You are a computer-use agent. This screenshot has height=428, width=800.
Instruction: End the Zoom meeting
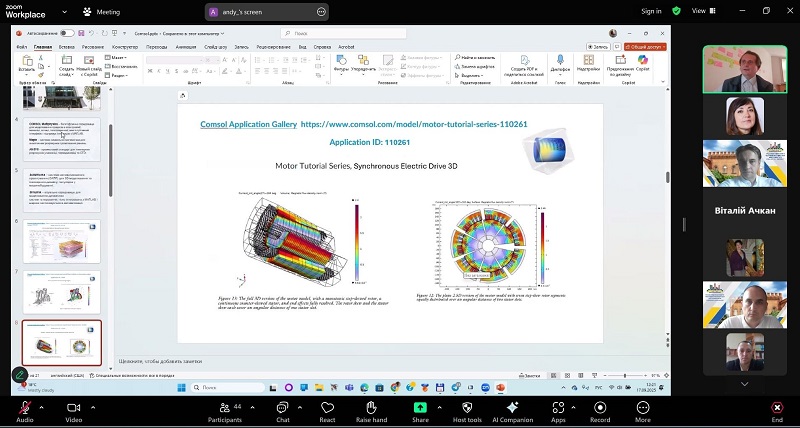coord(777,411)
